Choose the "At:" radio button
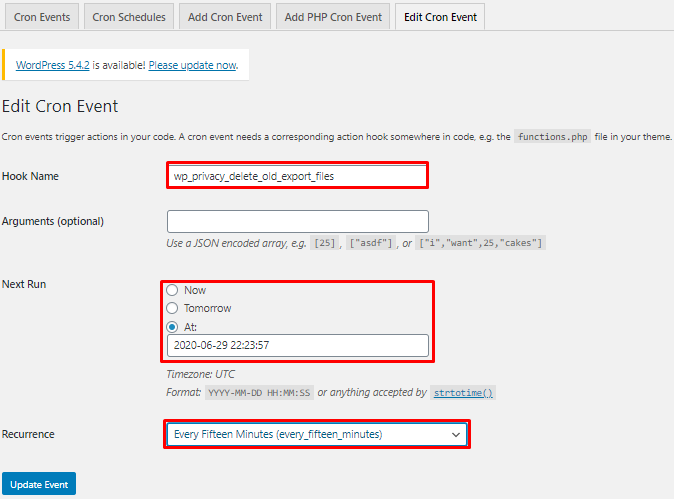This screenshot has width=674, height=499. [x=173, y=326]
